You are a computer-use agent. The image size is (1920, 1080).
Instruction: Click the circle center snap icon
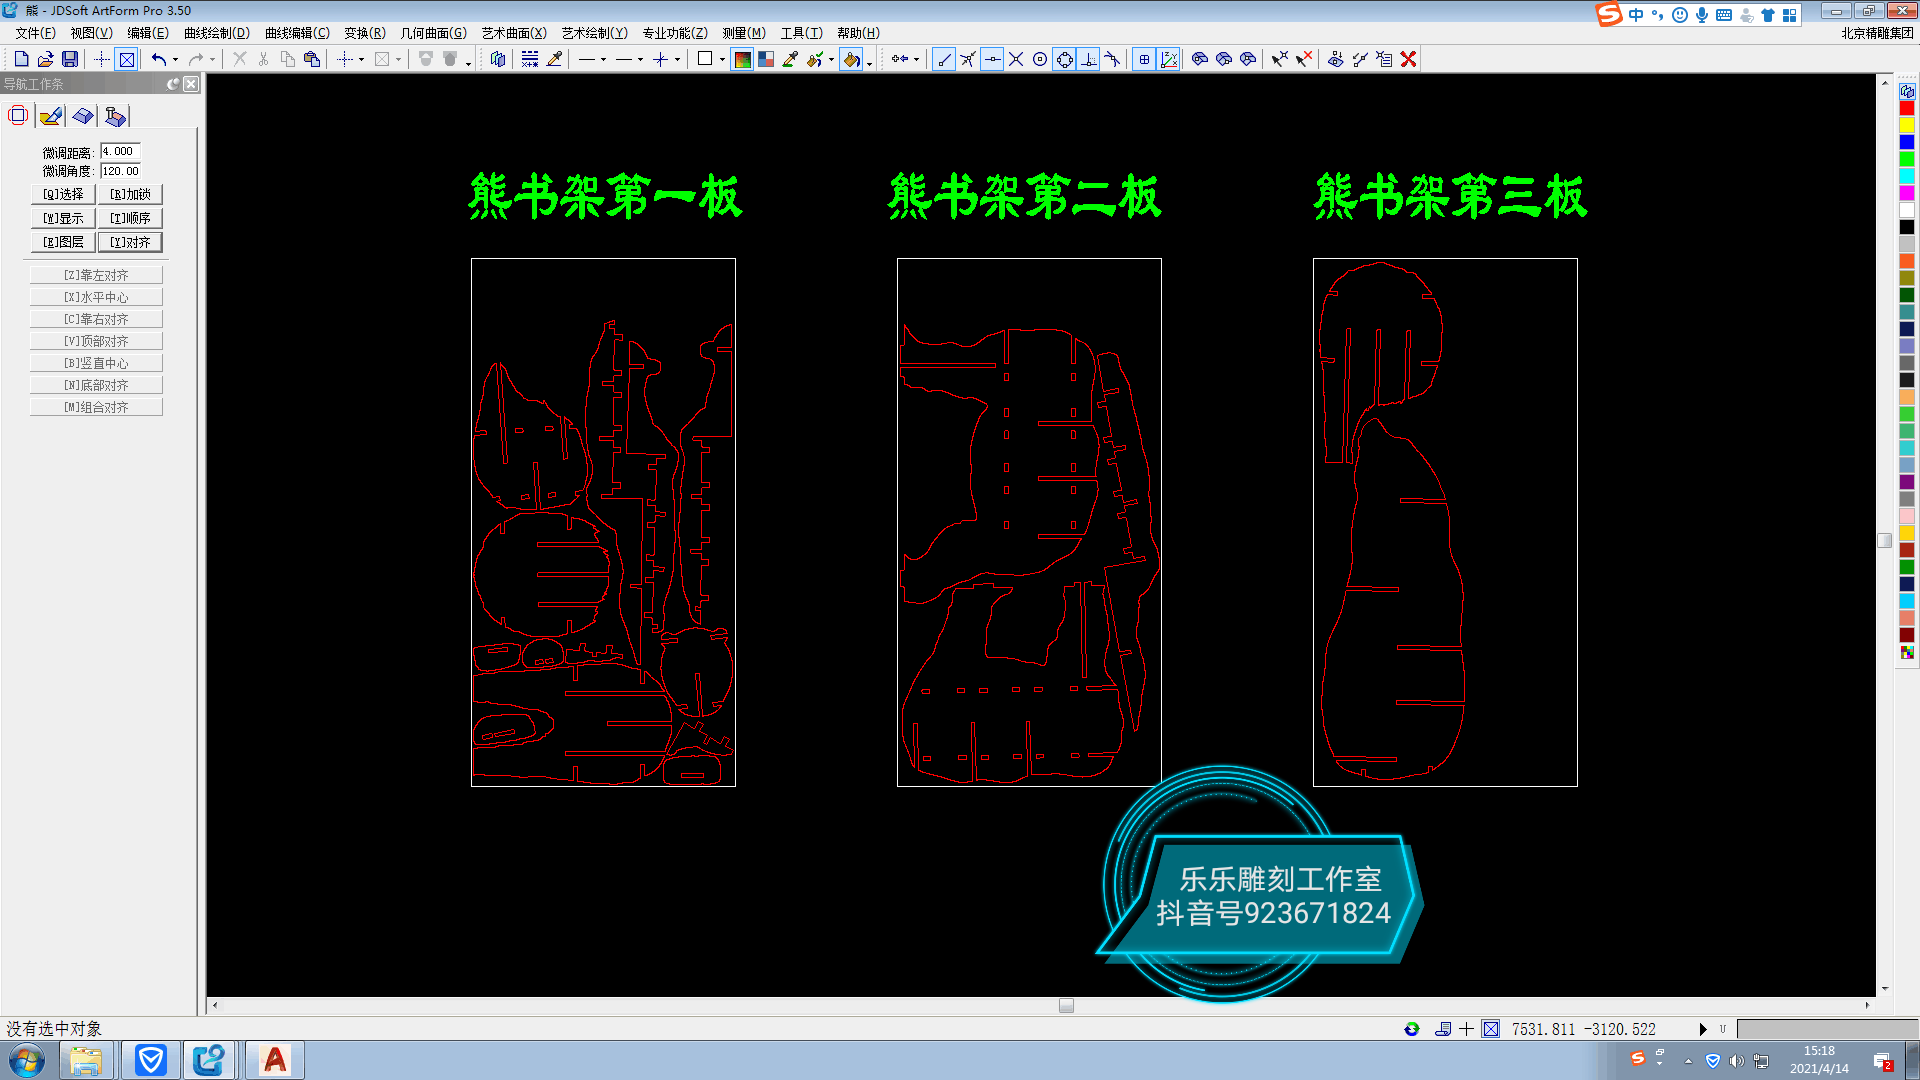[1040, 60]
